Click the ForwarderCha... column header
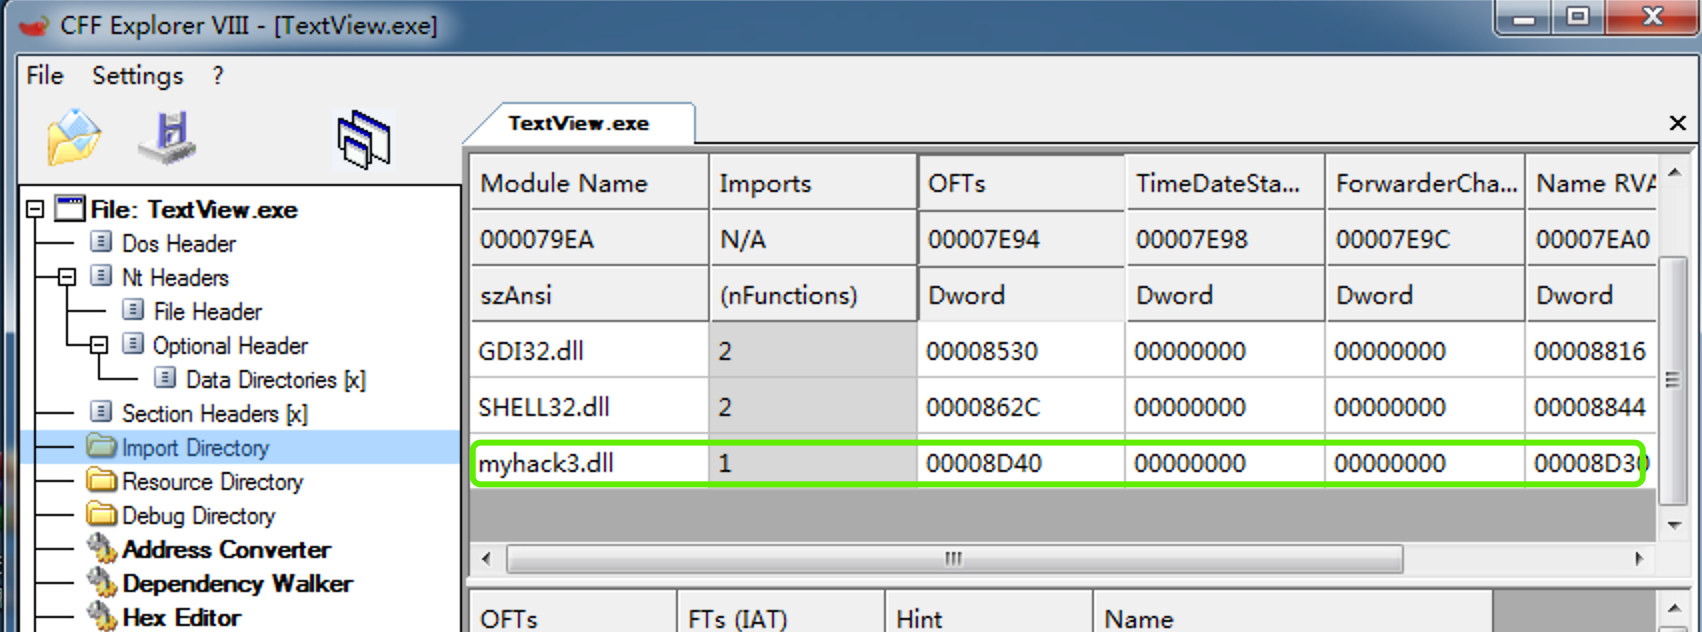The width and height of the screenshot is (1702, 632). (1425, 182)
